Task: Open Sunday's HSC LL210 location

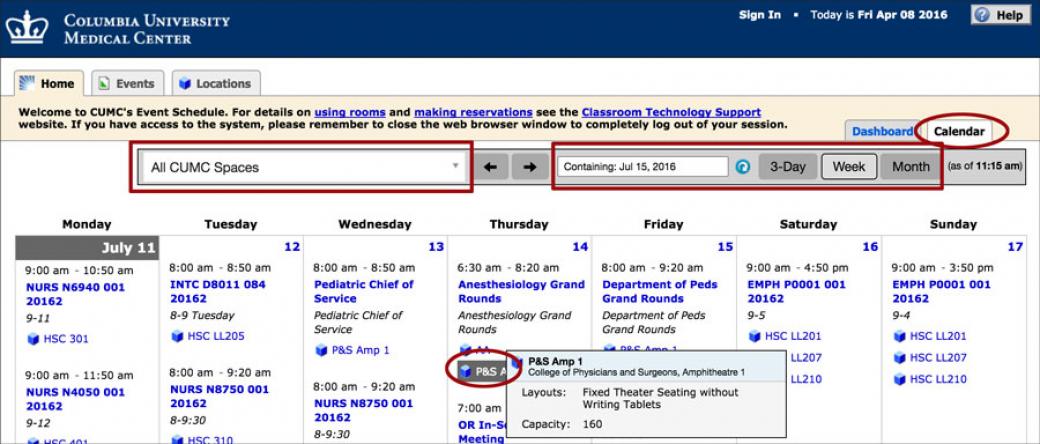Action: tap(938, 379)
